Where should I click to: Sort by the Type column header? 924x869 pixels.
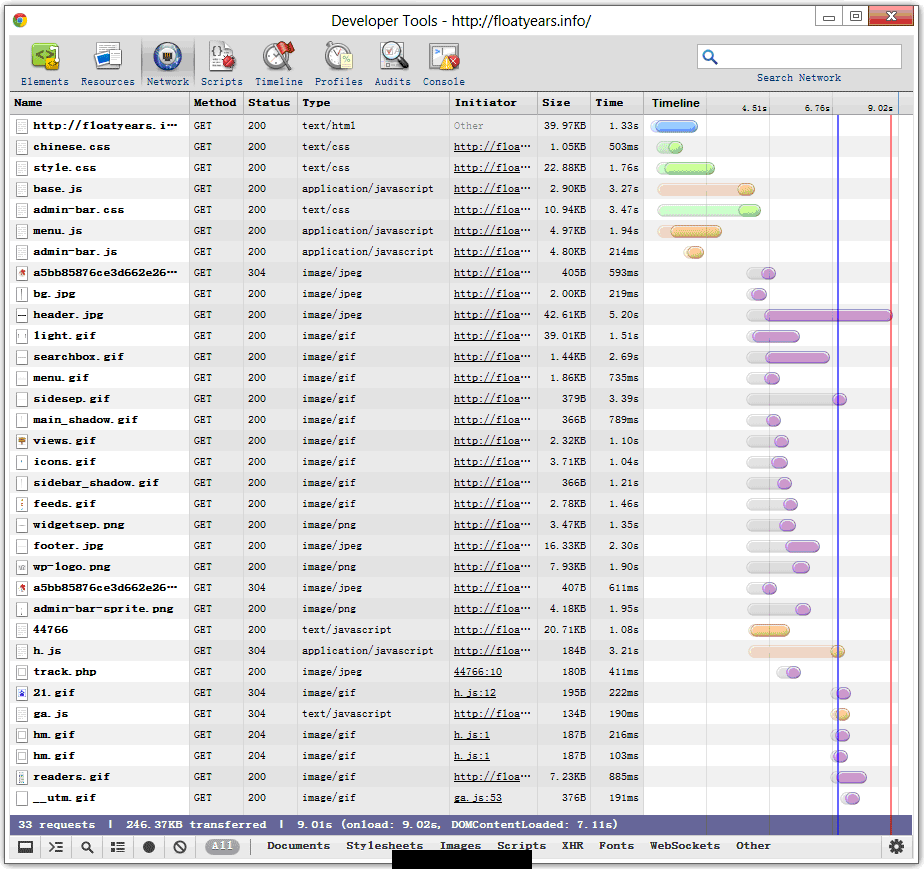374,103
